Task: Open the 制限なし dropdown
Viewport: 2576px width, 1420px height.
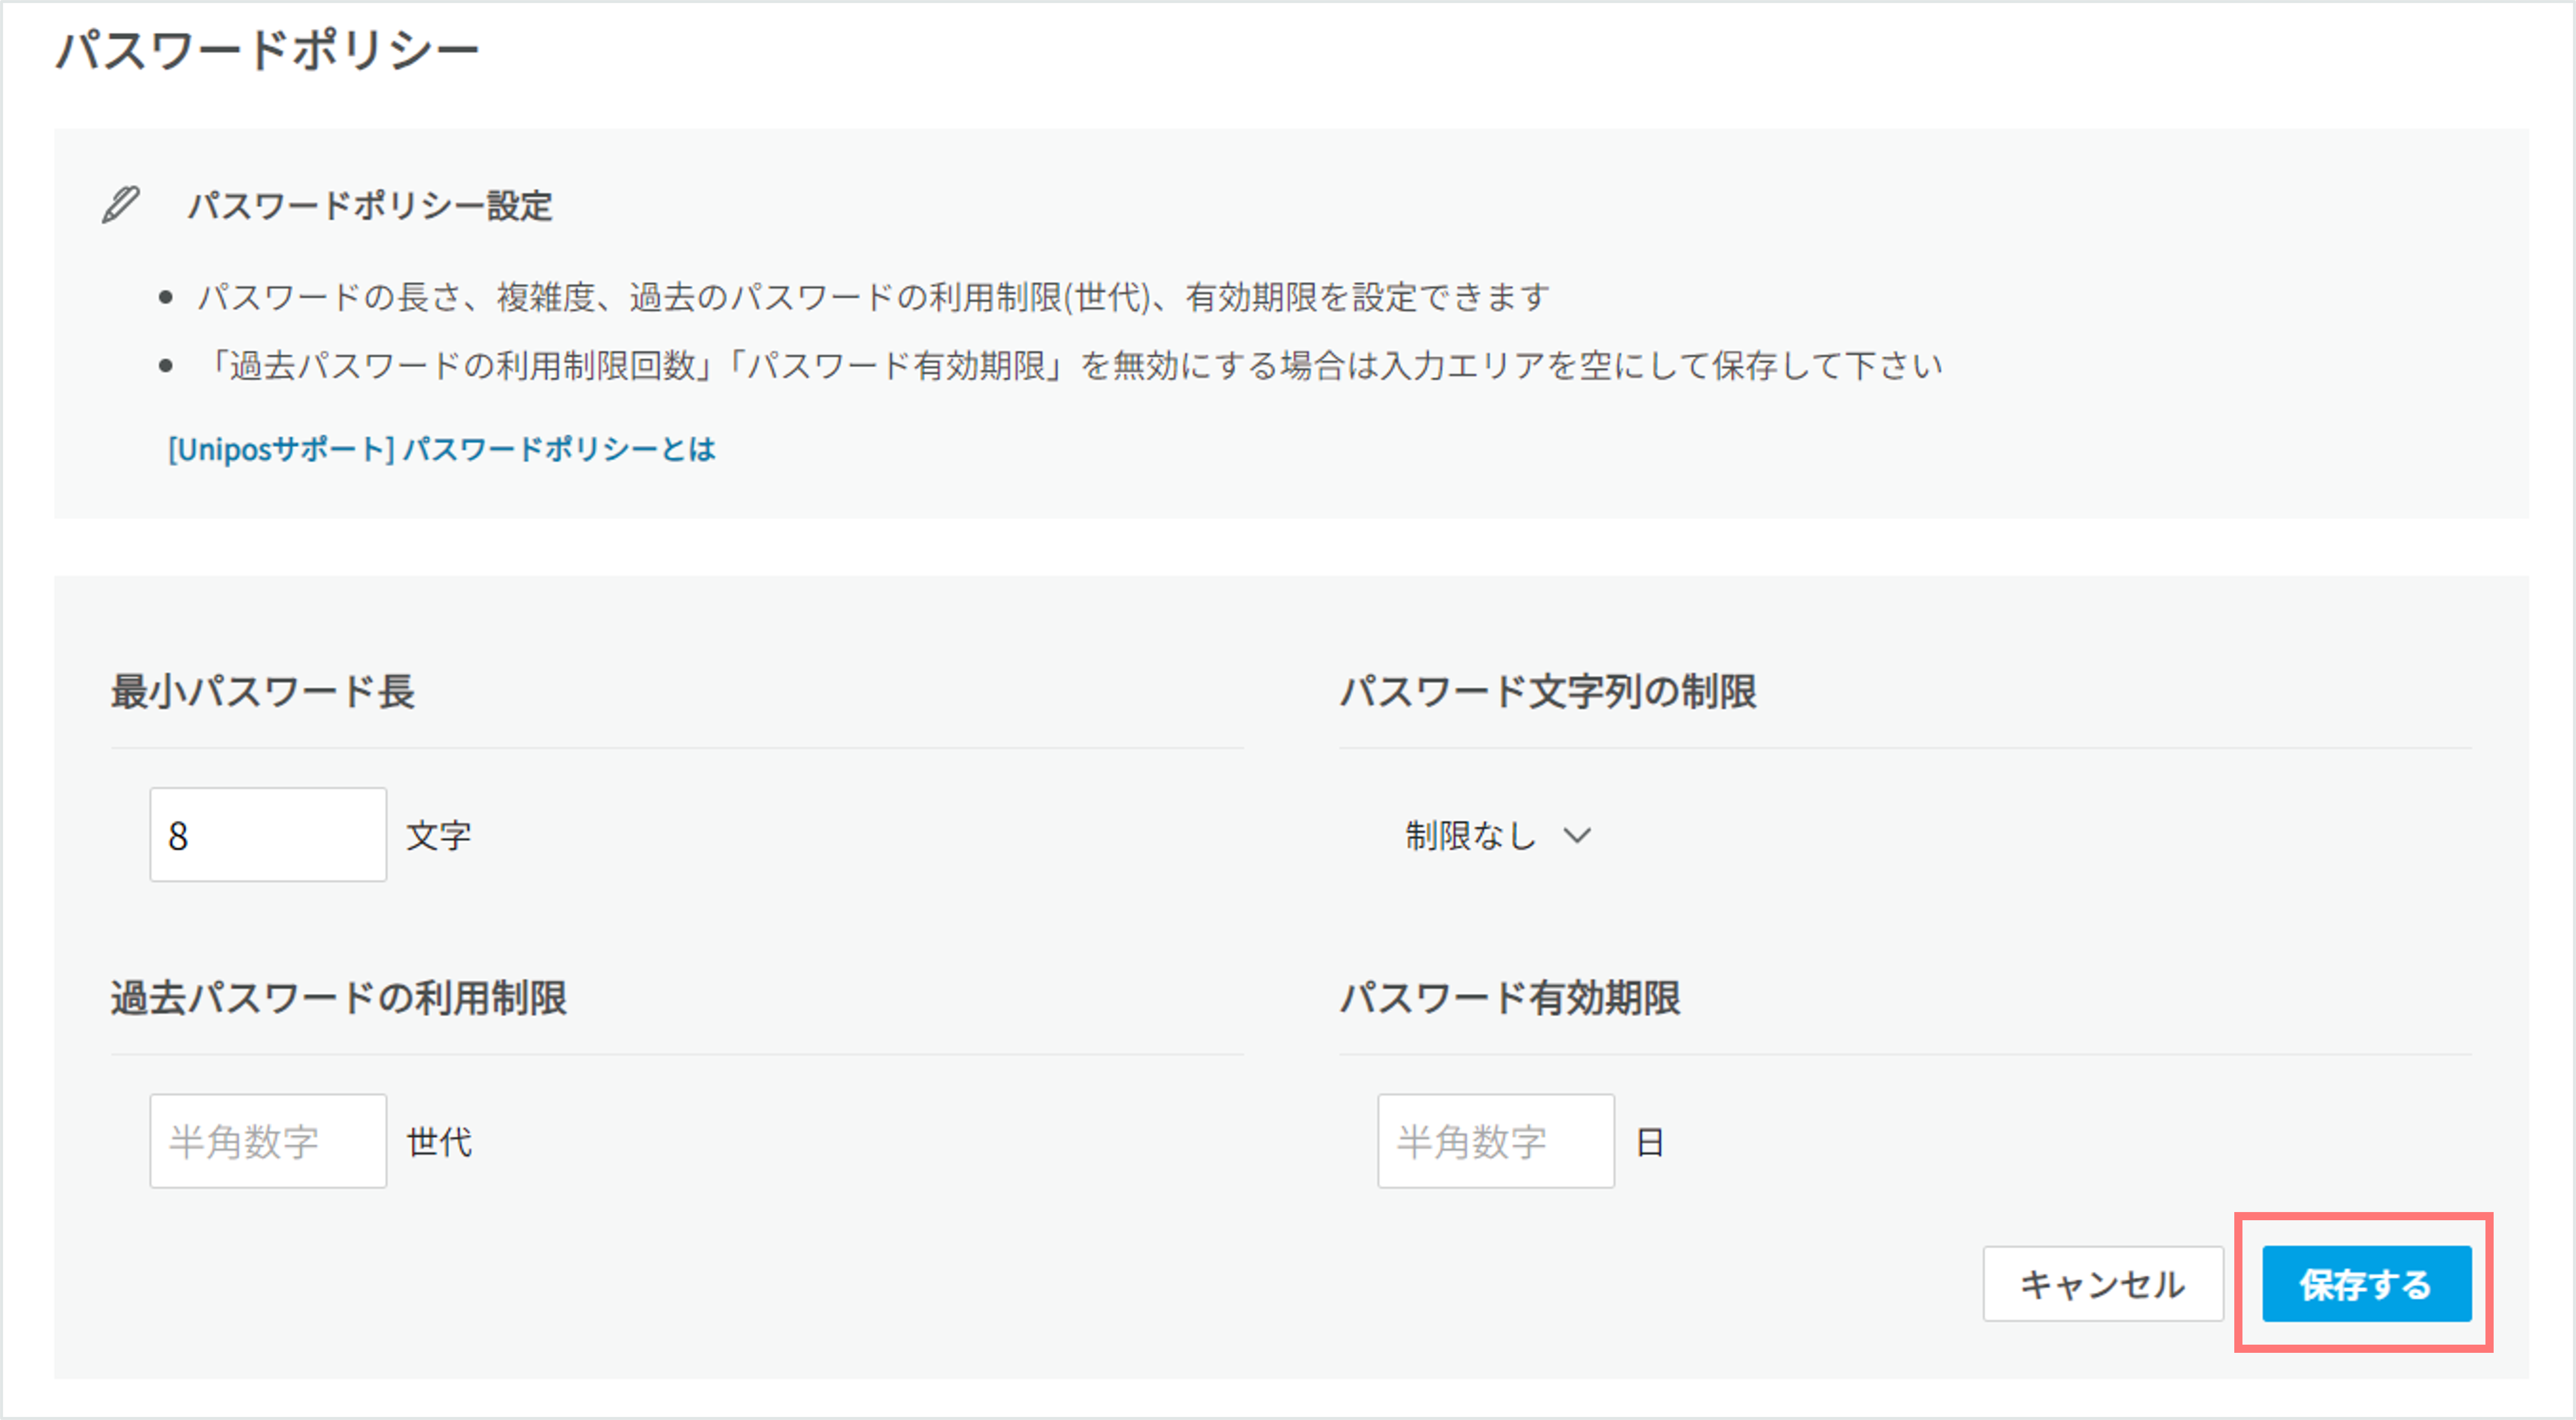Action: pos(1496,835)
